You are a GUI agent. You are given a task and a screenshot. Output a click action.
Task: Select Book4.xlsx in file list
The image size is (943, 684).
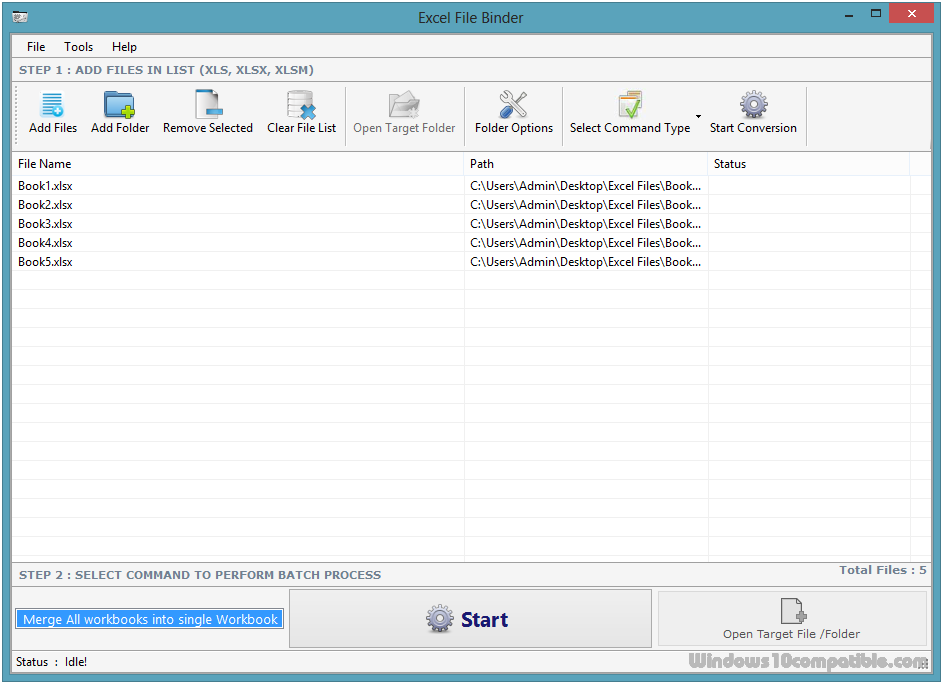click(x=45, y=243)
